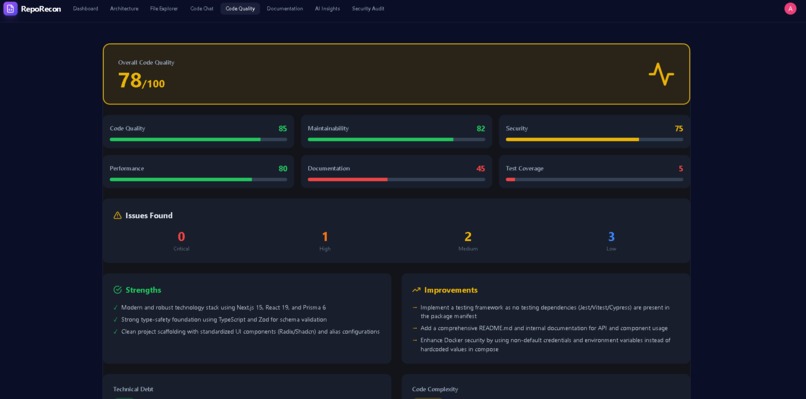Open the Security Audit tab

(368, 9)
